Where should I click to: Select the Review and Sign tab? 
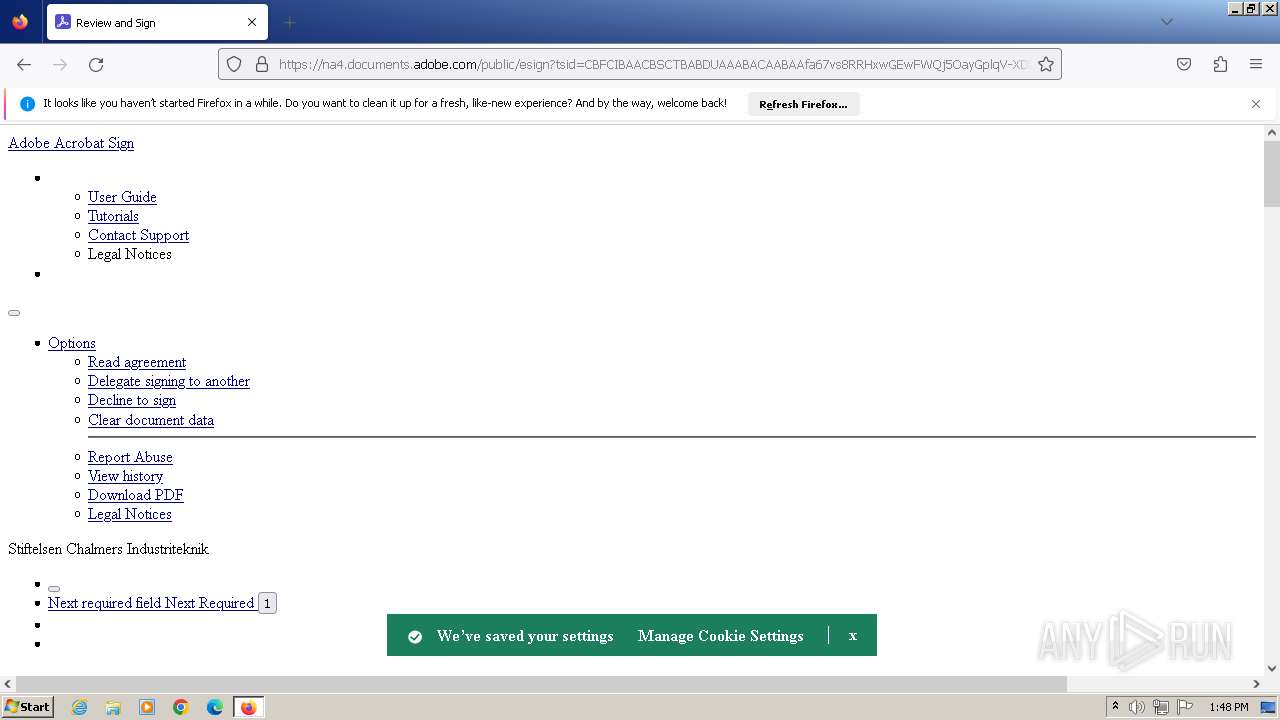[157, 22]
